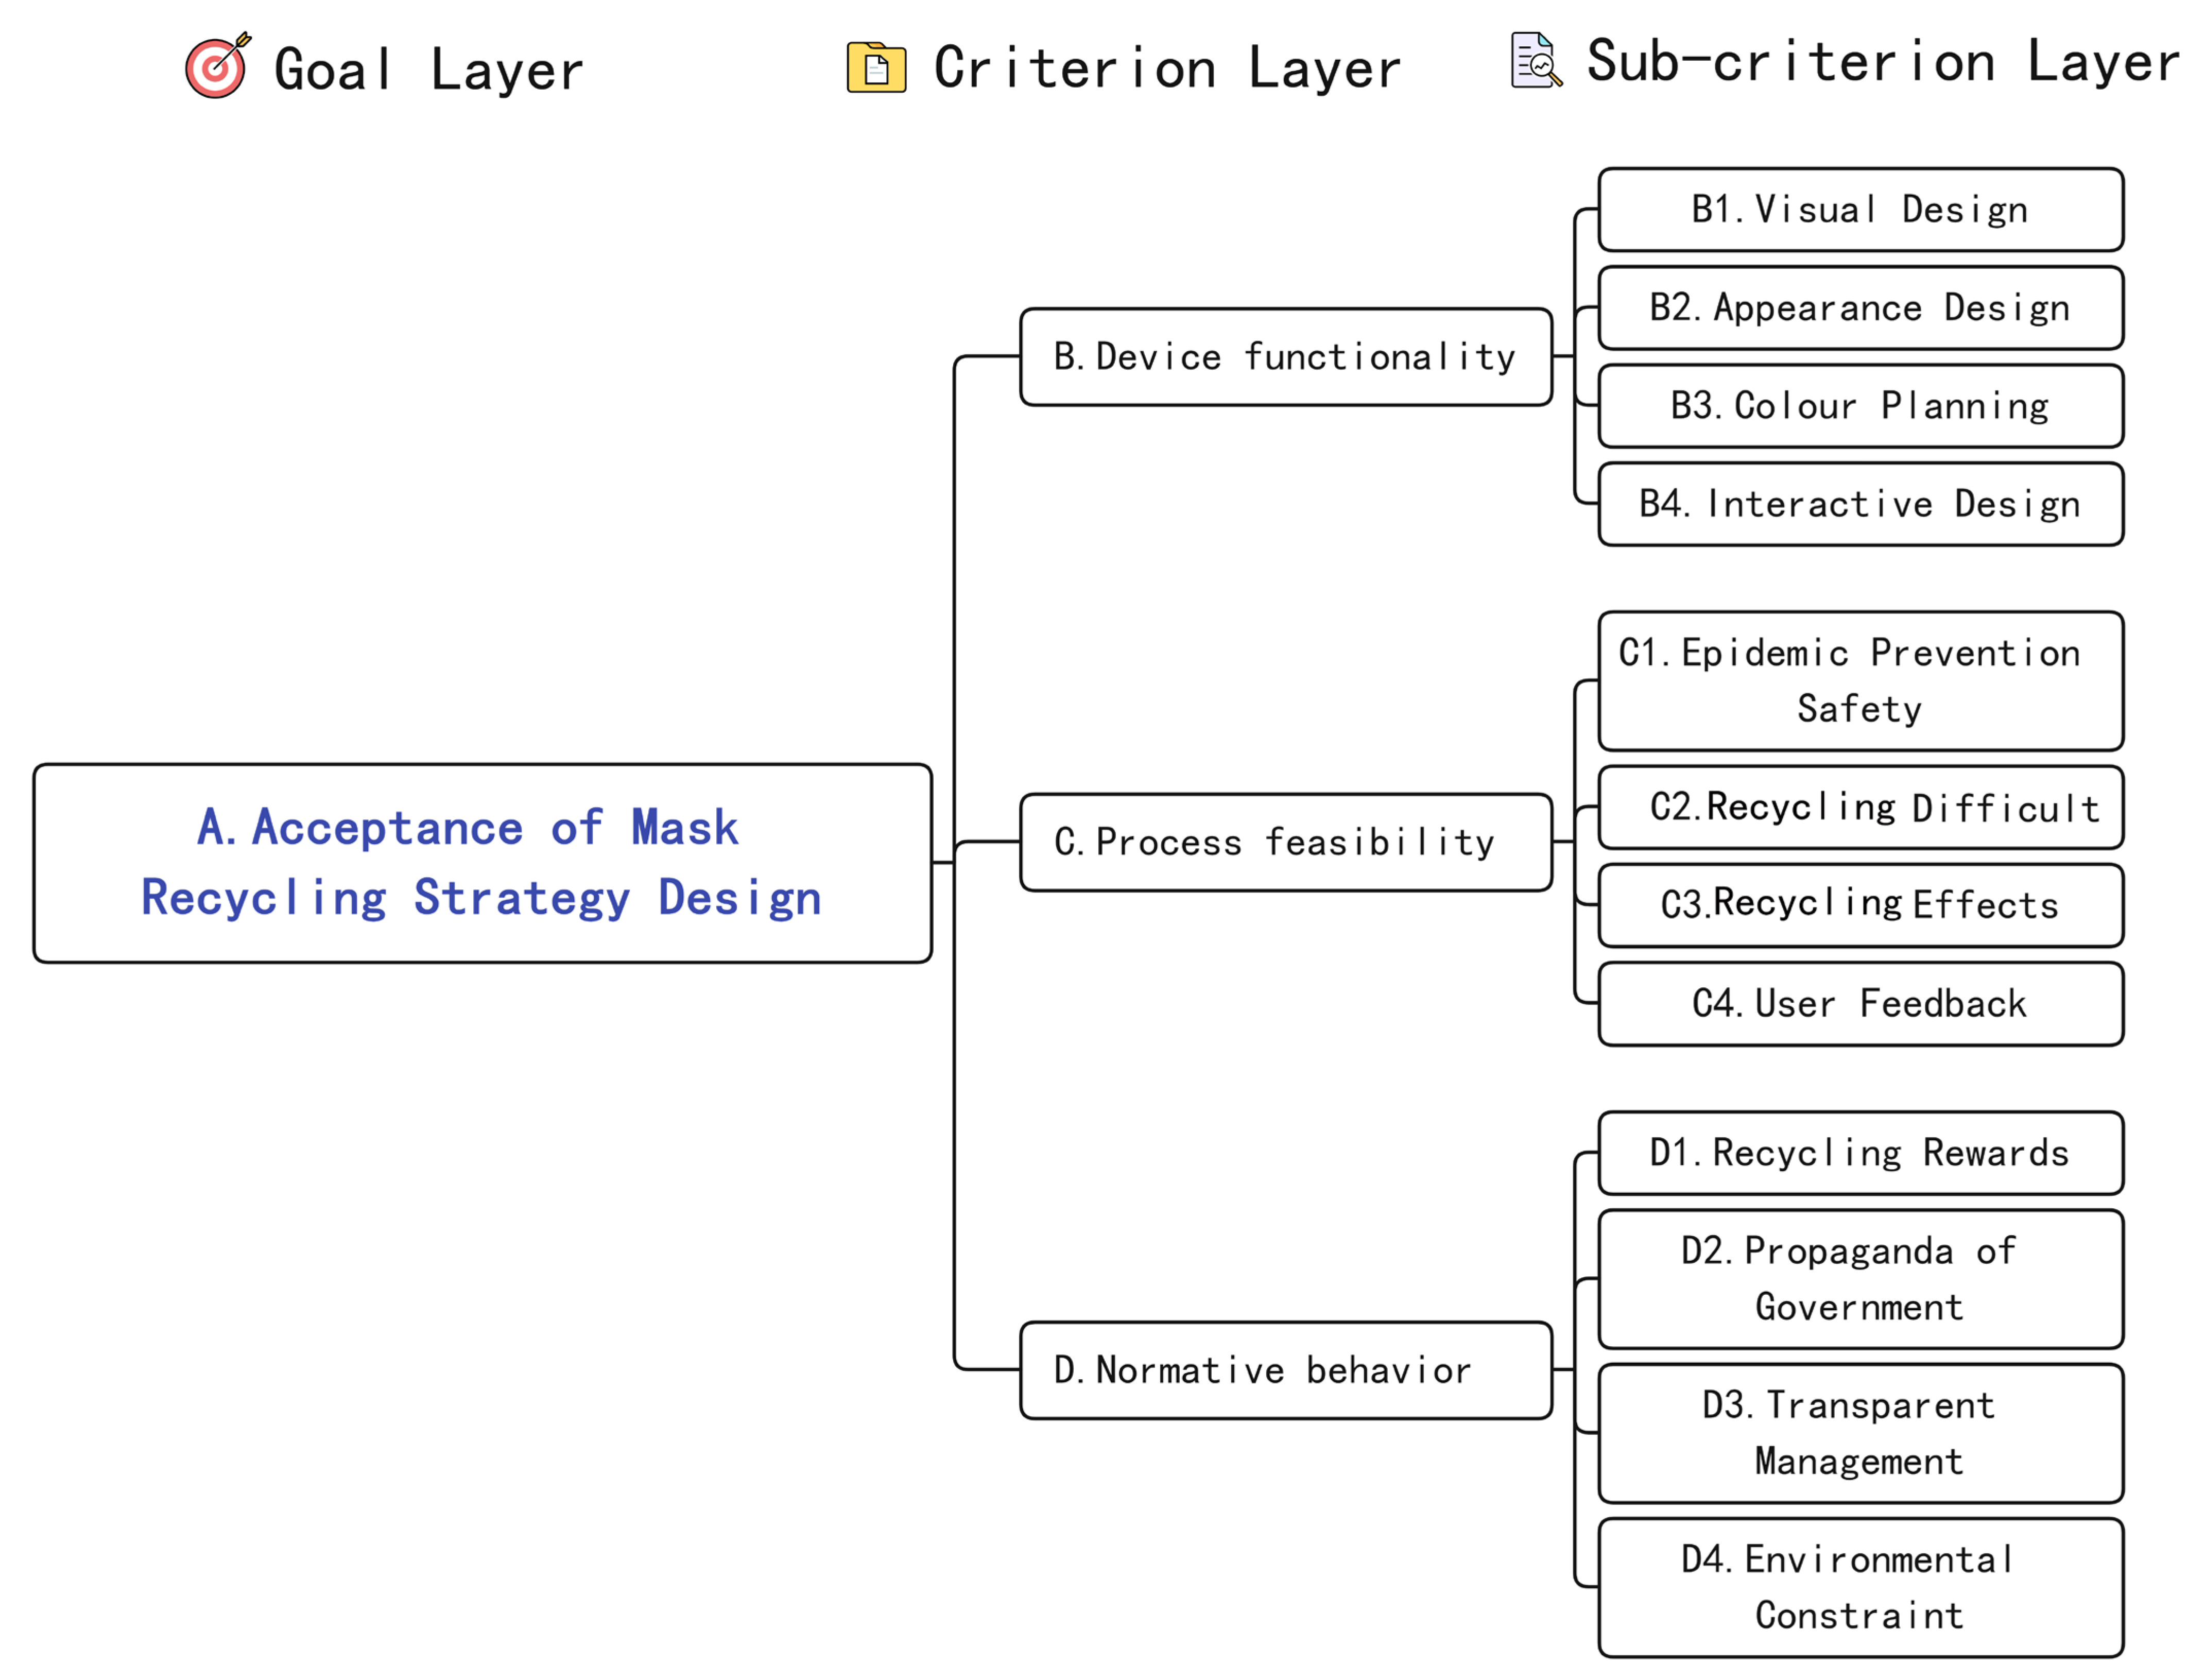This screenshot has width=2205, height=1680.
Task: Click the red target icon beside Goal Layer
Action: tap(216, 67)
